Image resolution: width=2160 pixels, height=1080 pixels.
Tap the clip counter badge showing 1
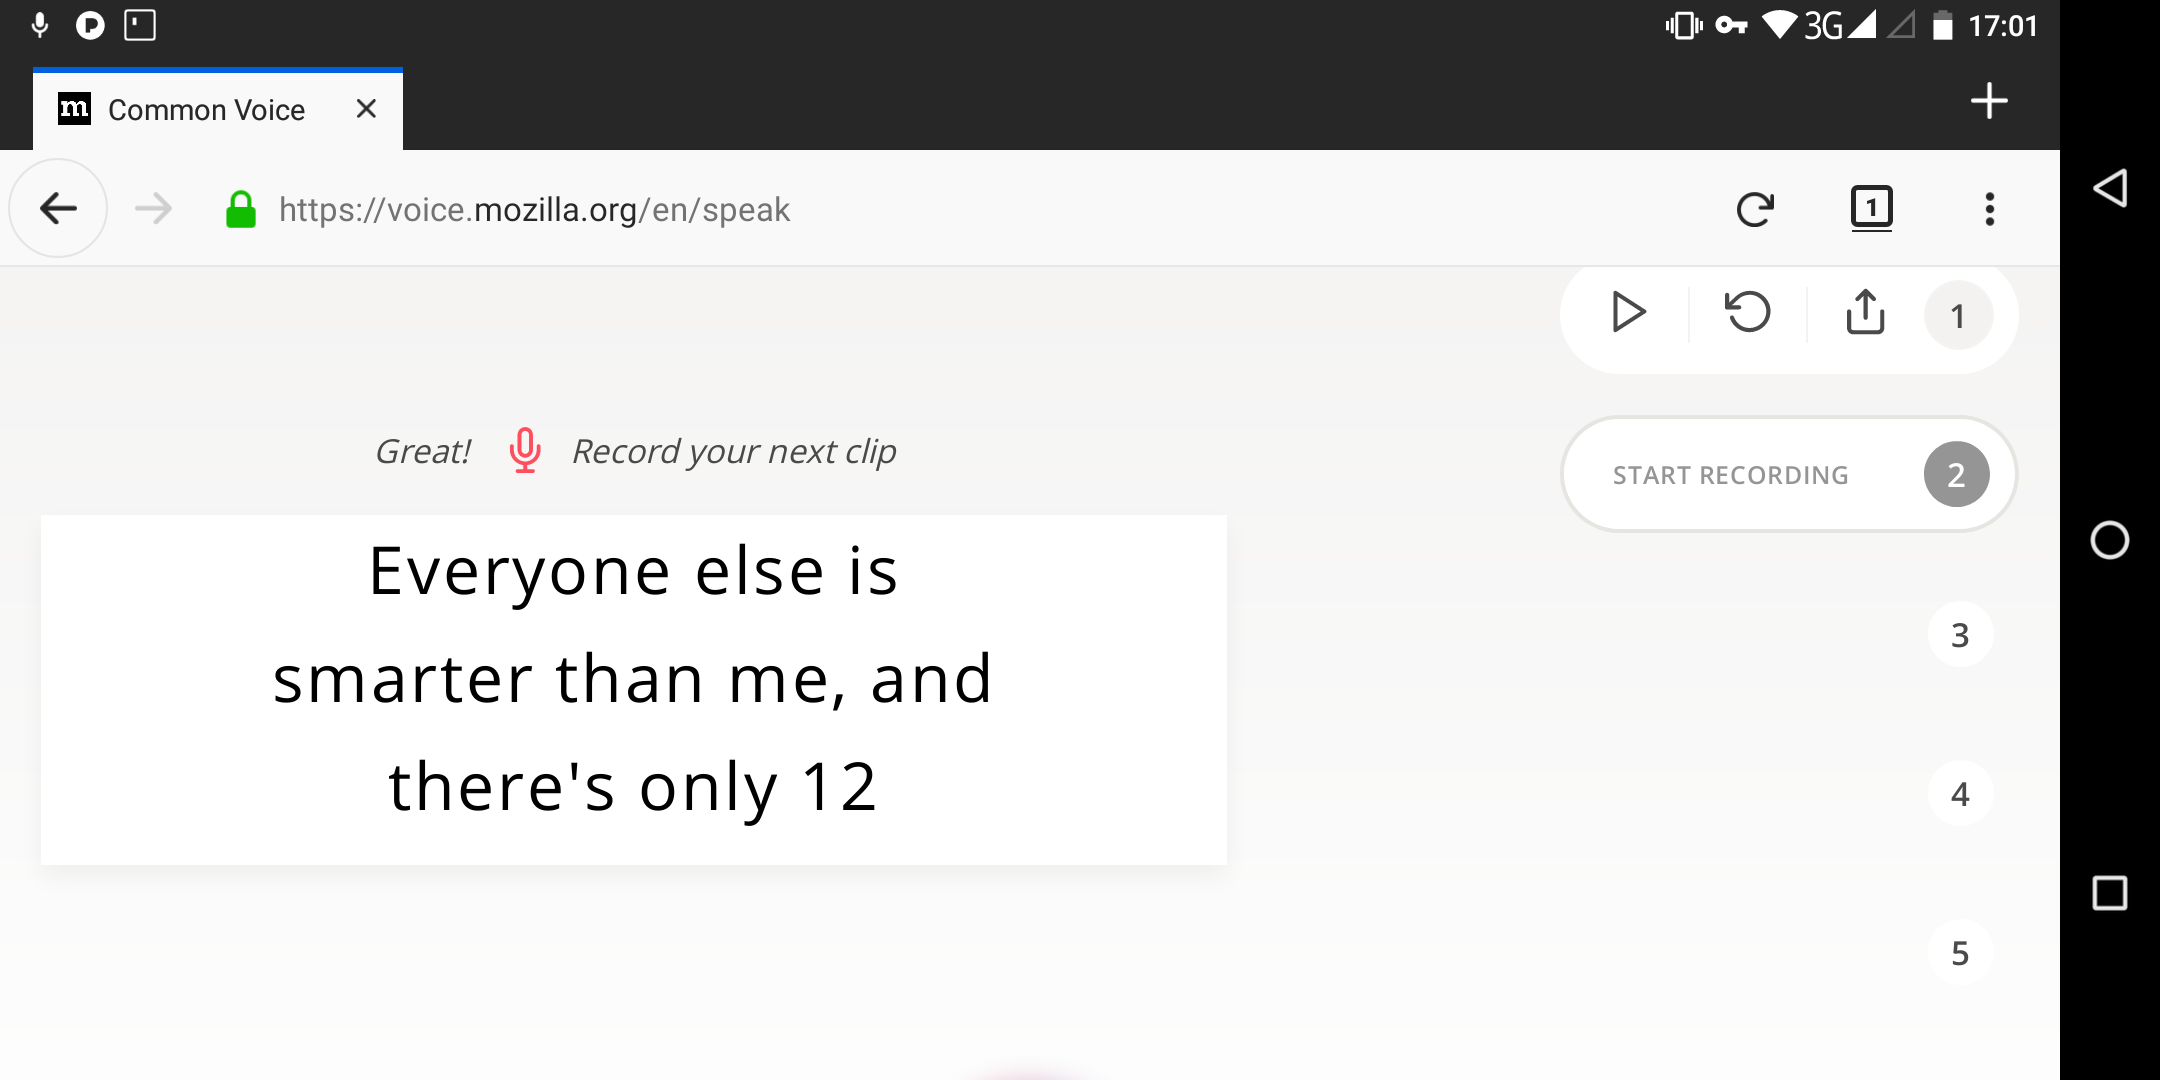coord(1957,315)
